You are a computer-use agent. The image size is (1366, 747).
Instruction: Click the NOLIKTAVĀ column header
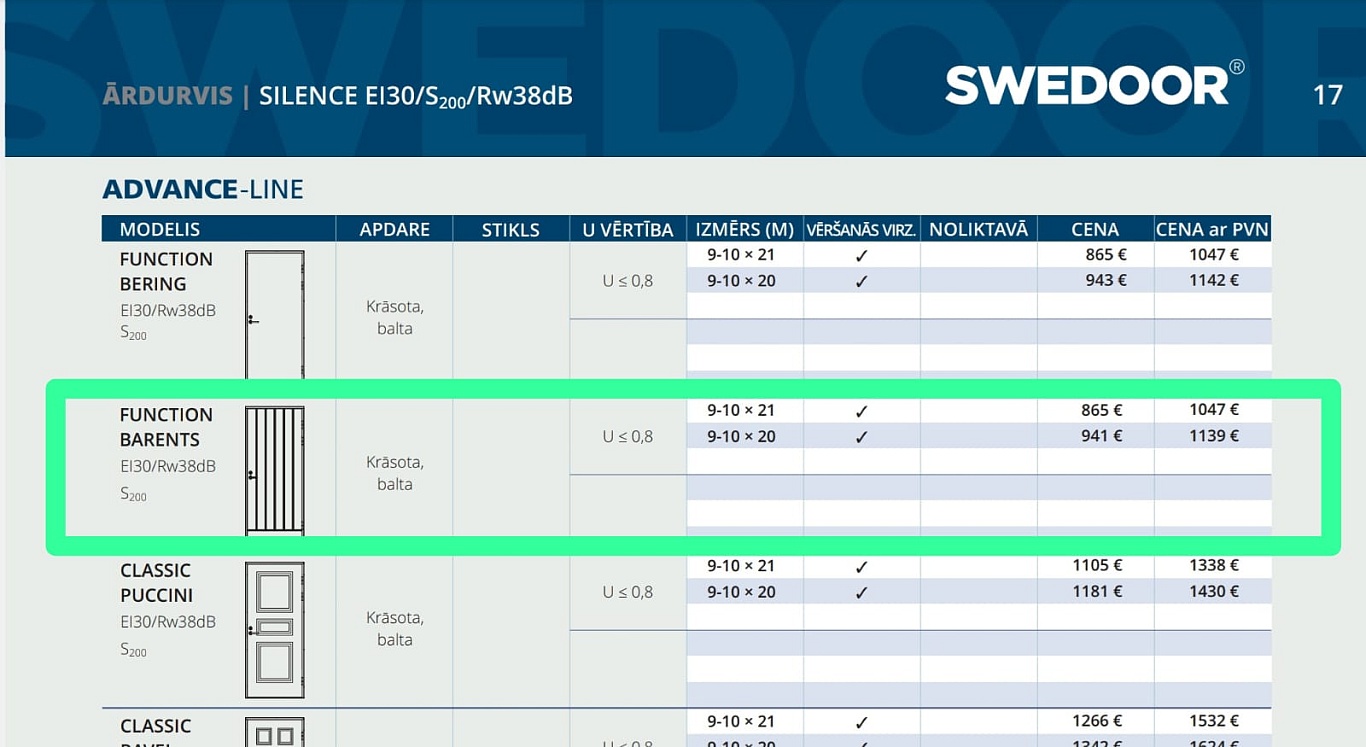coord(978,229)
